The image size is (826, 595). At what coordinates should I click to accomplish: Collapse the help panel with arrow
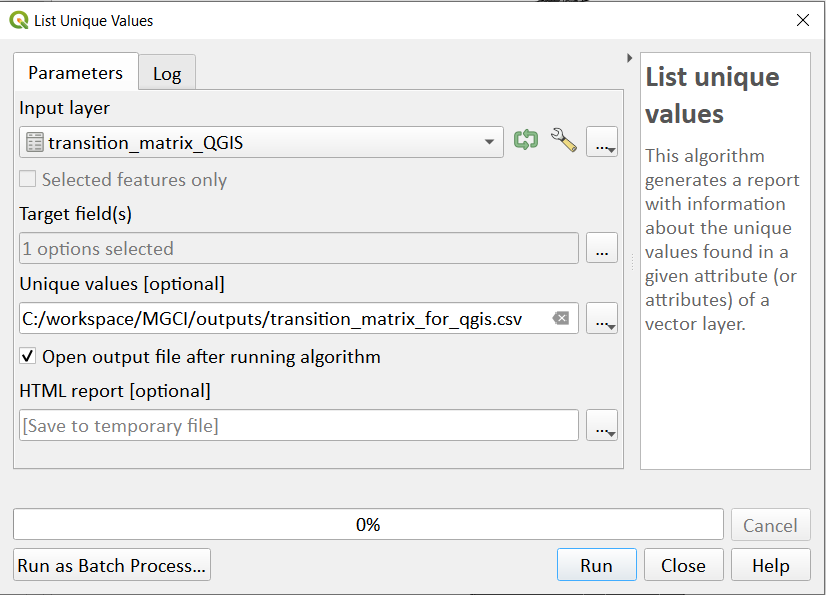coord(630,58)
